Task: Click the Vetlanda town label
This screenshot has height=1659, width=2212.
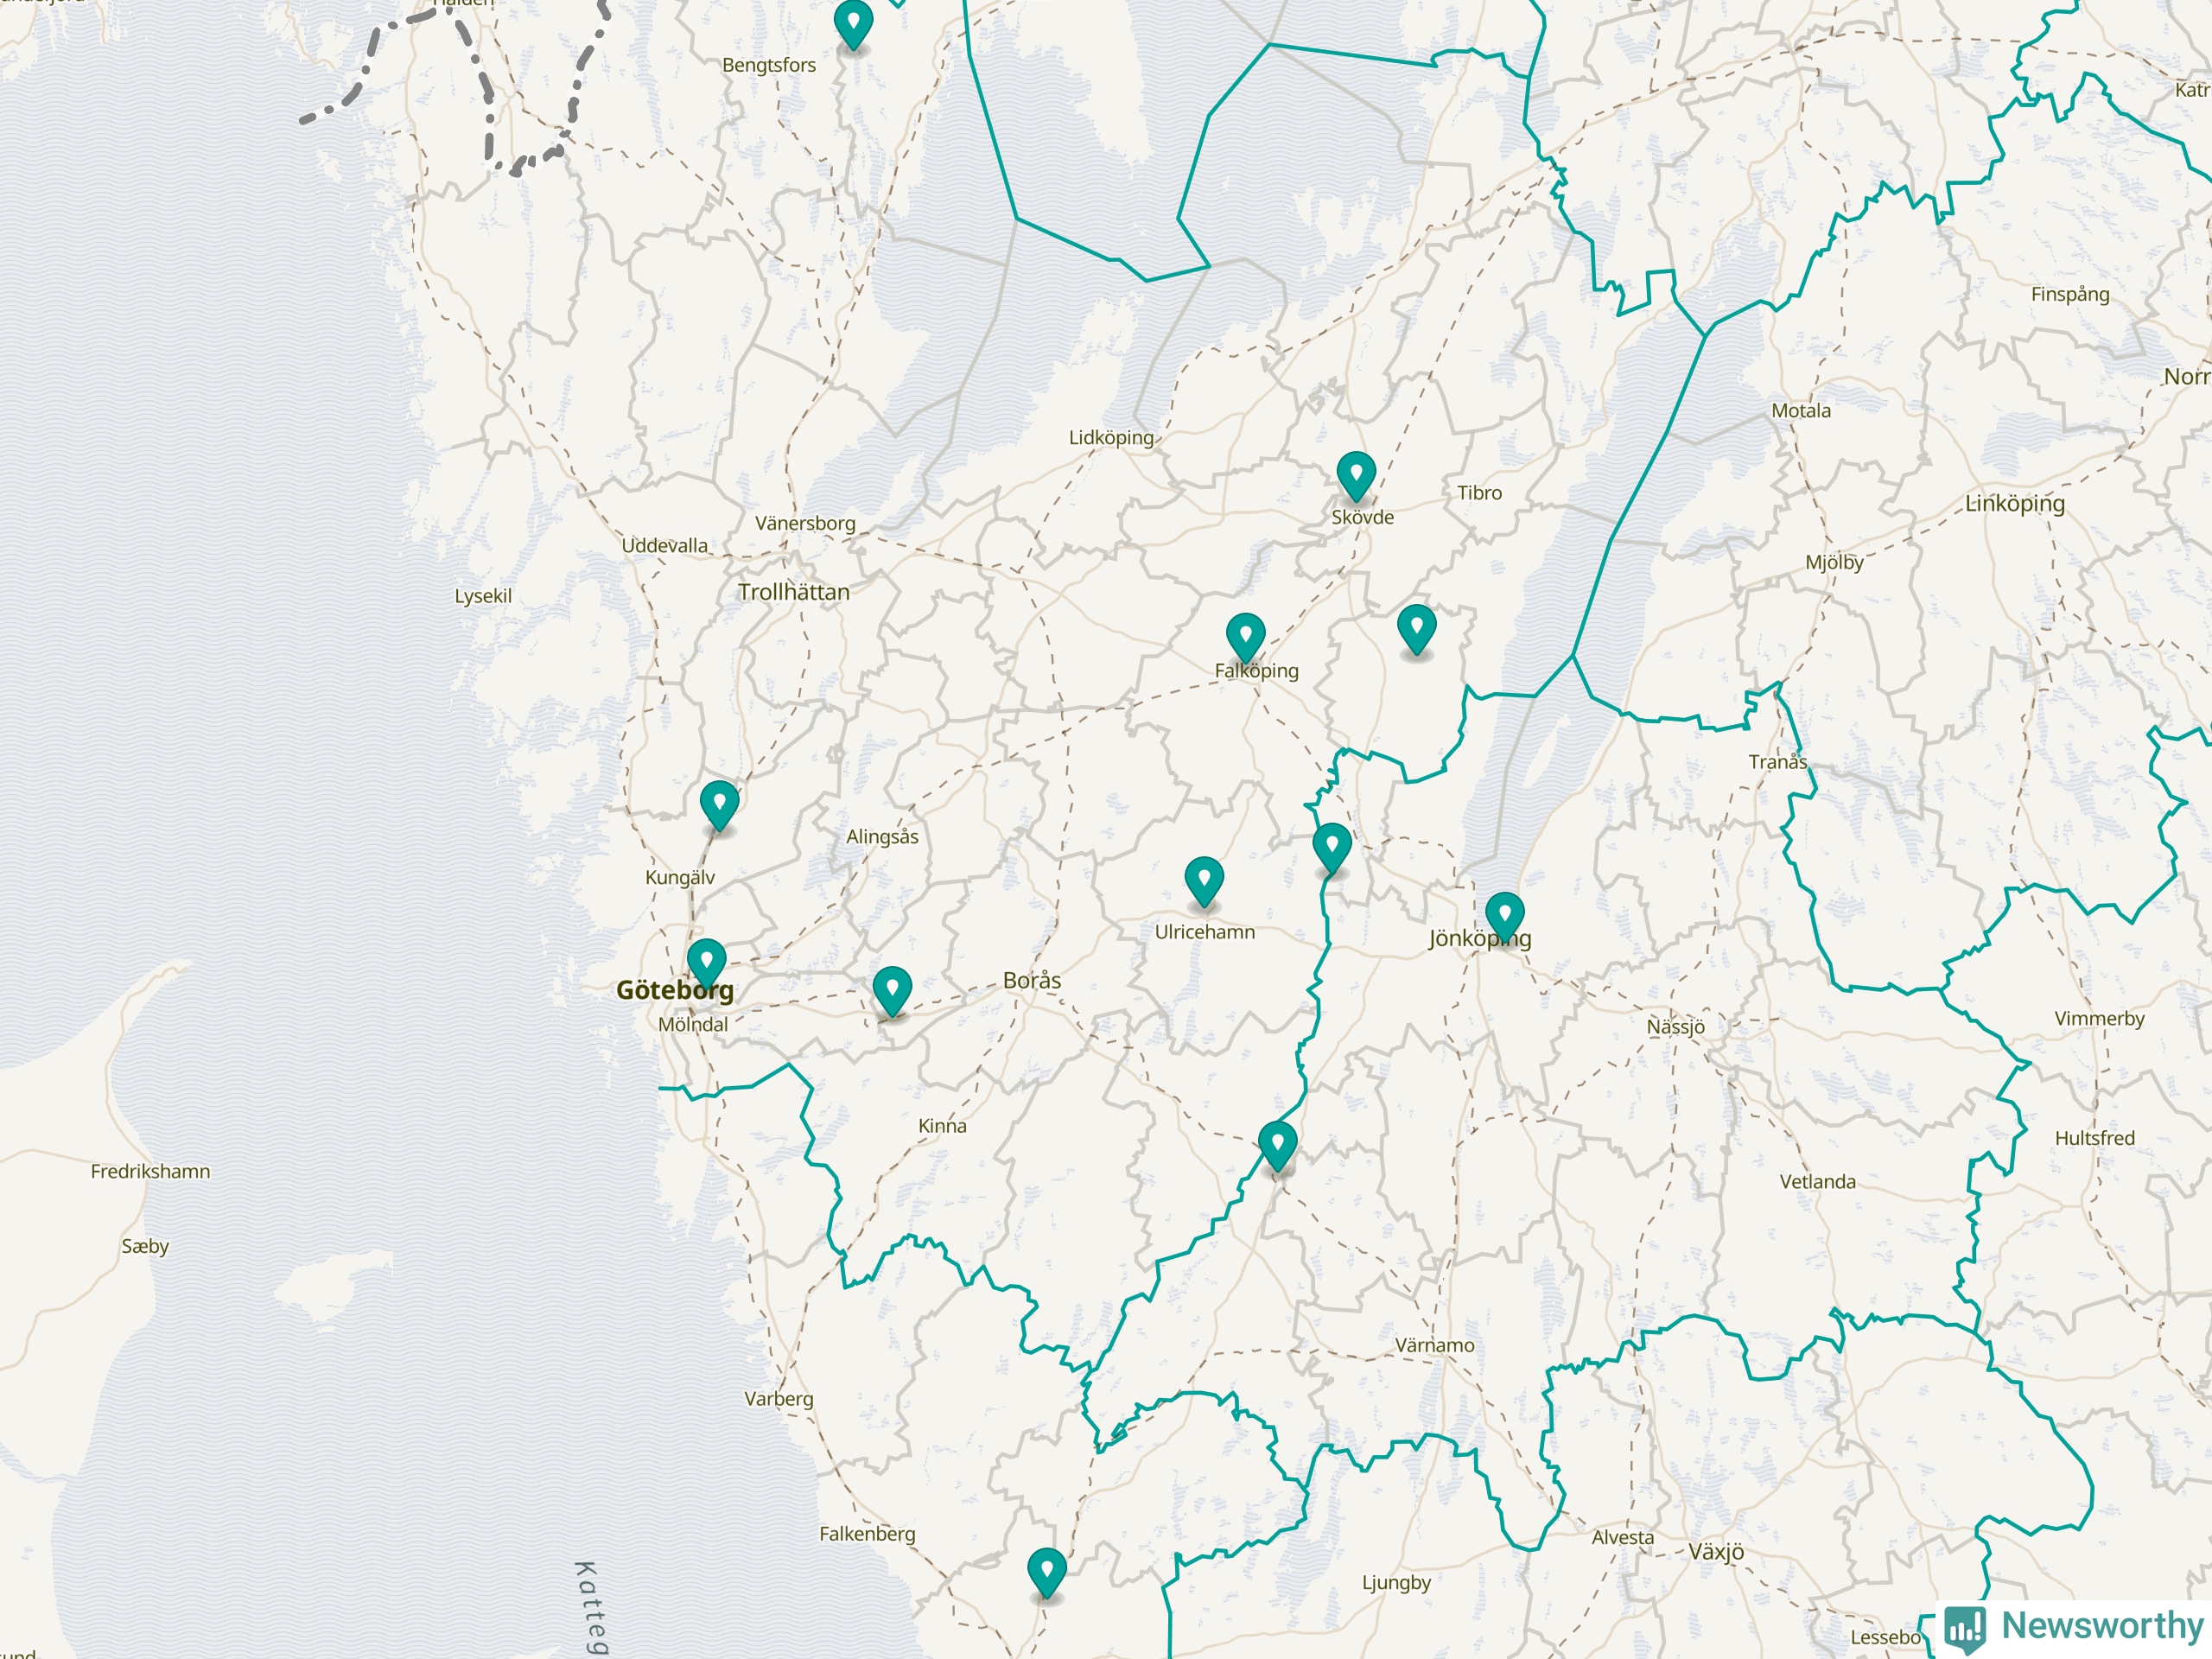Action: coord(1818,1182)
